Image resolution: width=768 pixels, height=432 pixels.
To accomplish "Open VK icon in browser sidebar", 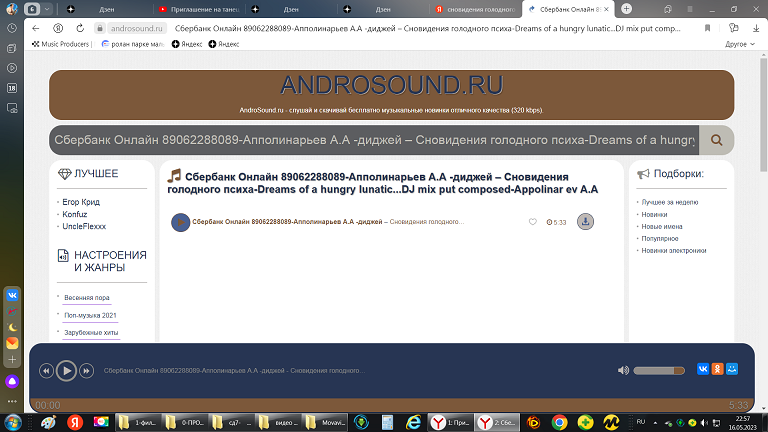I will coord(12,295).
